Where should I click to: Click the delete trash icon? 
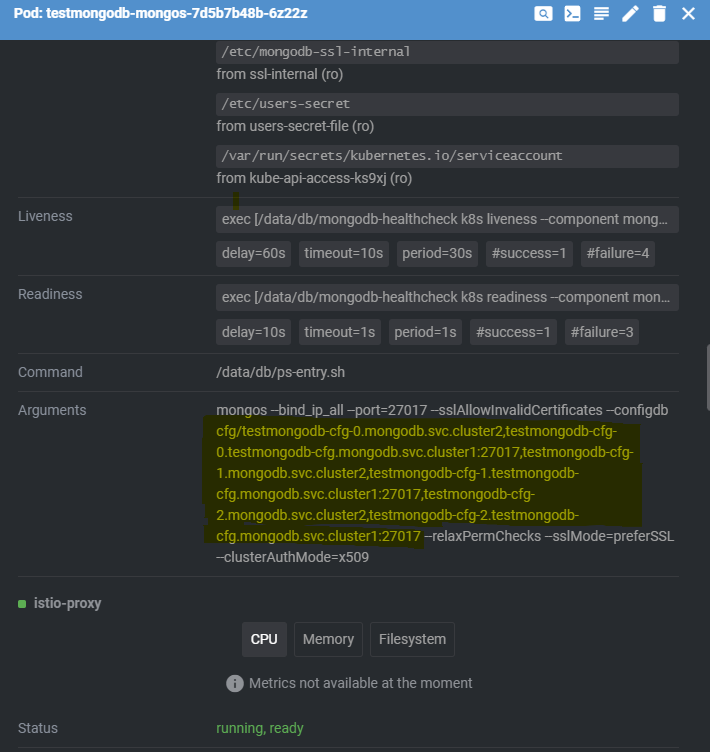pos(660,13)
